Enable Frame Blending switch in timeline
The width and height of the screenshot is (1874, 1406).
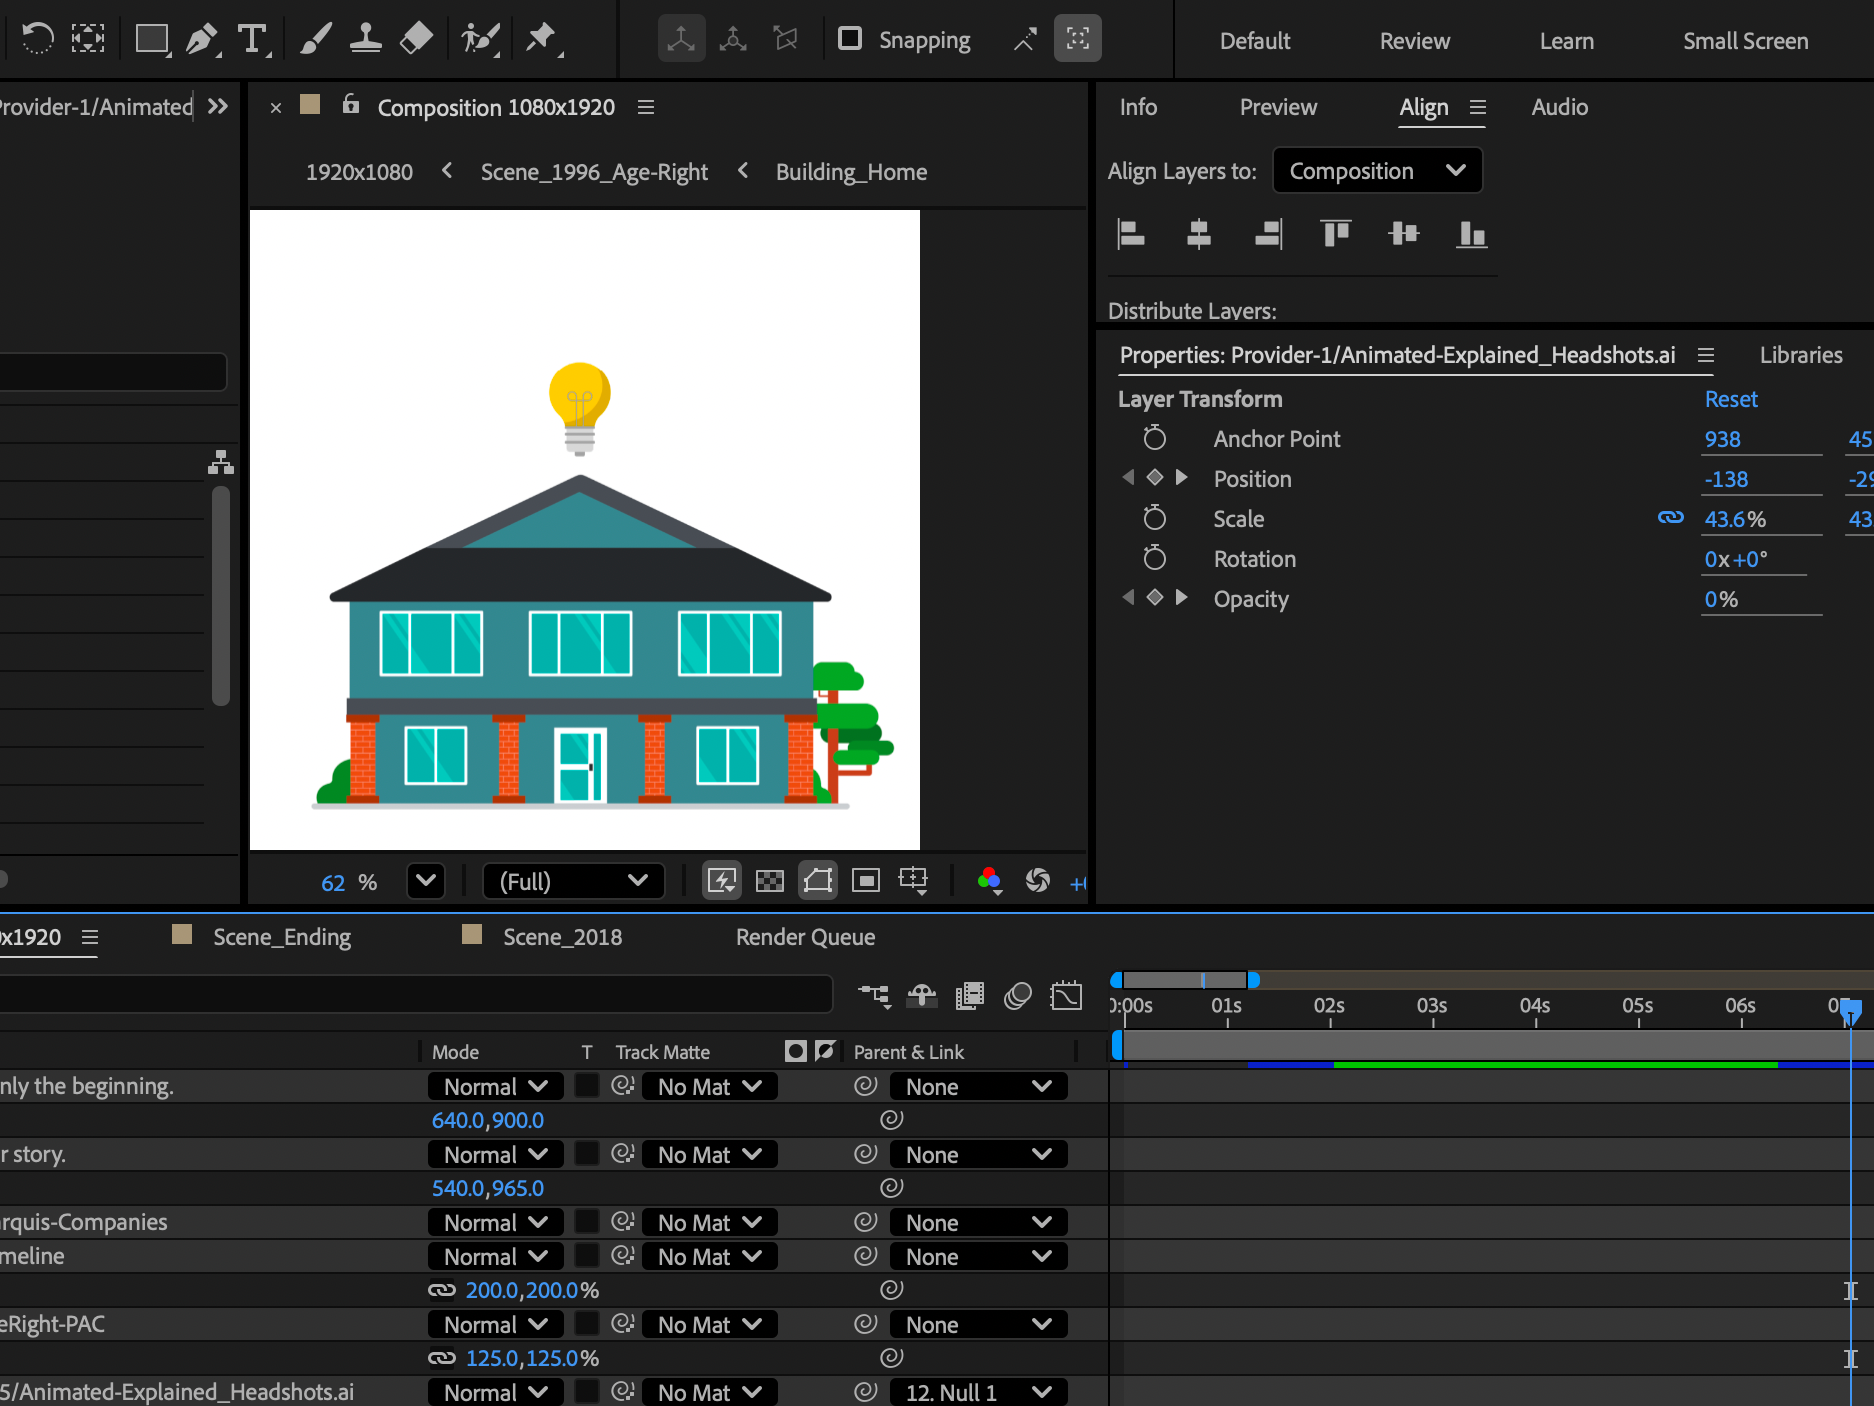[x=970, y=995]
